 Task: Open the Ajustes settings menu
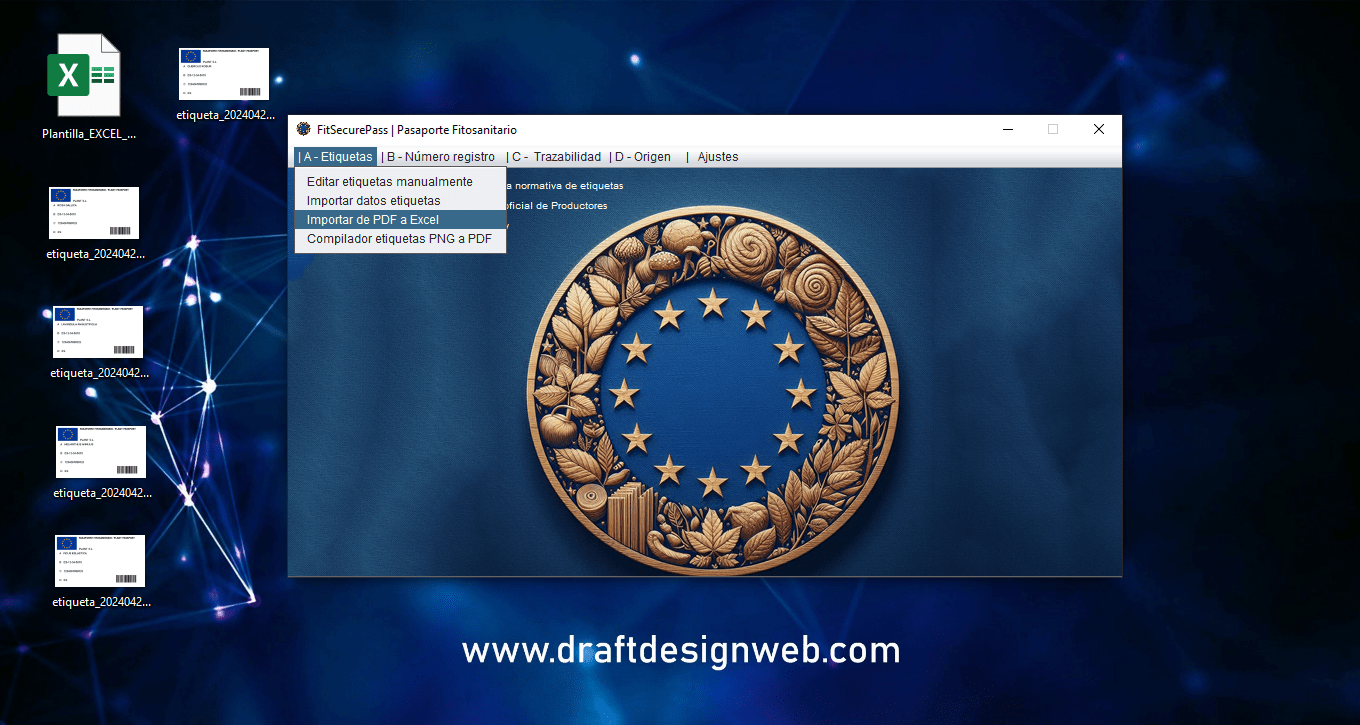717,157
